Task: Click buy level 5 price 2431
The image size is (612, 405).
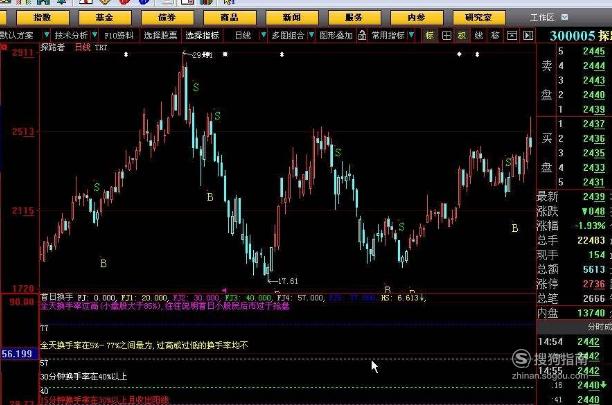Action: coord(594,182)
